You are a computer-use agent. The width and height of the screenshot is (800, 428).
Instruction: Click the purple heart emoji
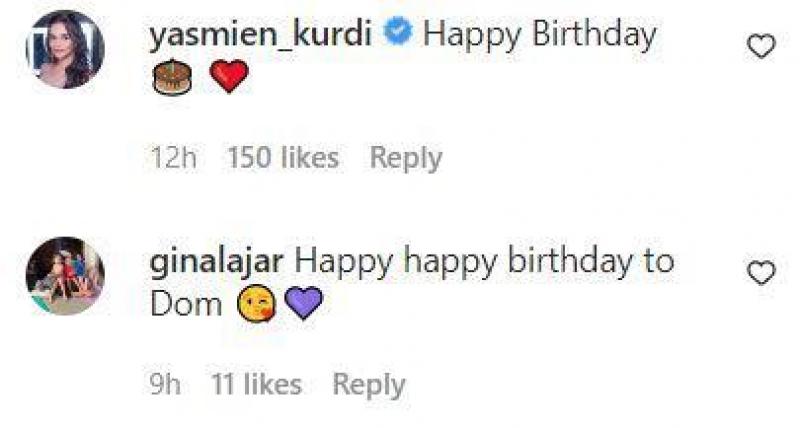[x=303, y=303]
